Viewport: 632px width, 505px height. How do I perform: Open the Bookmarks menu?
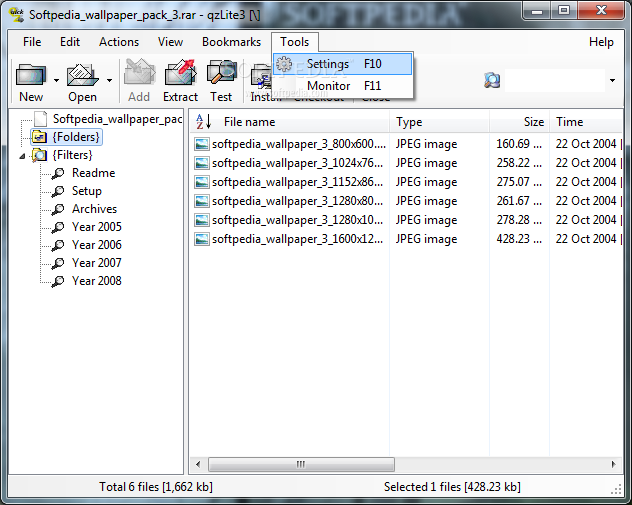(x=231, y=42)
